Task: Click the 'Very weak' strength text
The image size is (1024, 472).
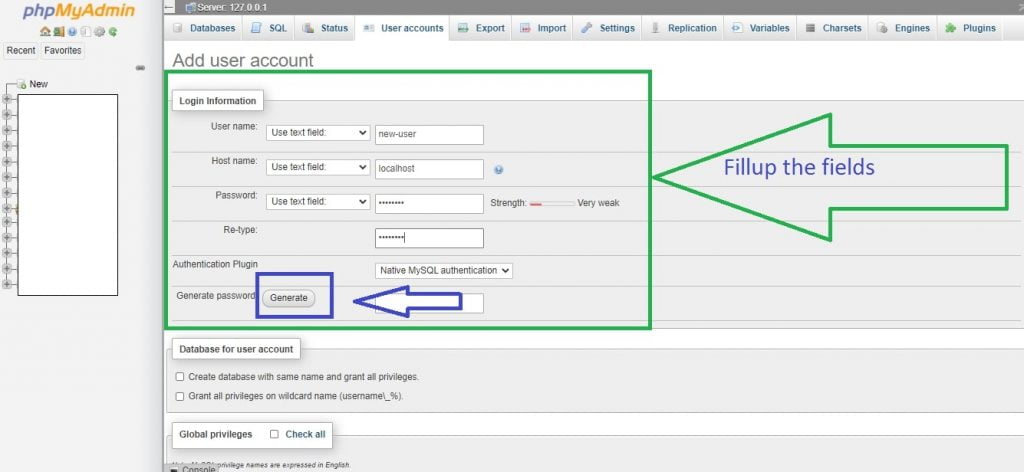Action: (x=598, y=203)
